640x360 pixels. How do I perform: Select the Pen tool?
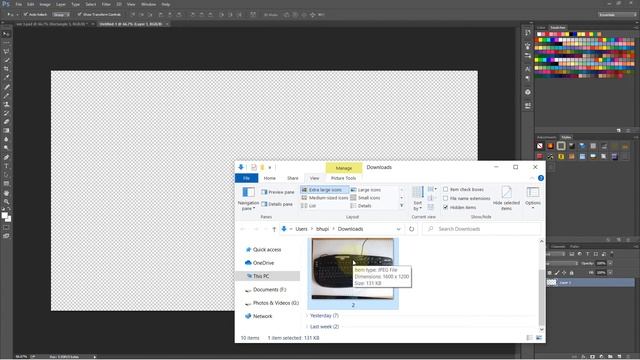[6, 157]
